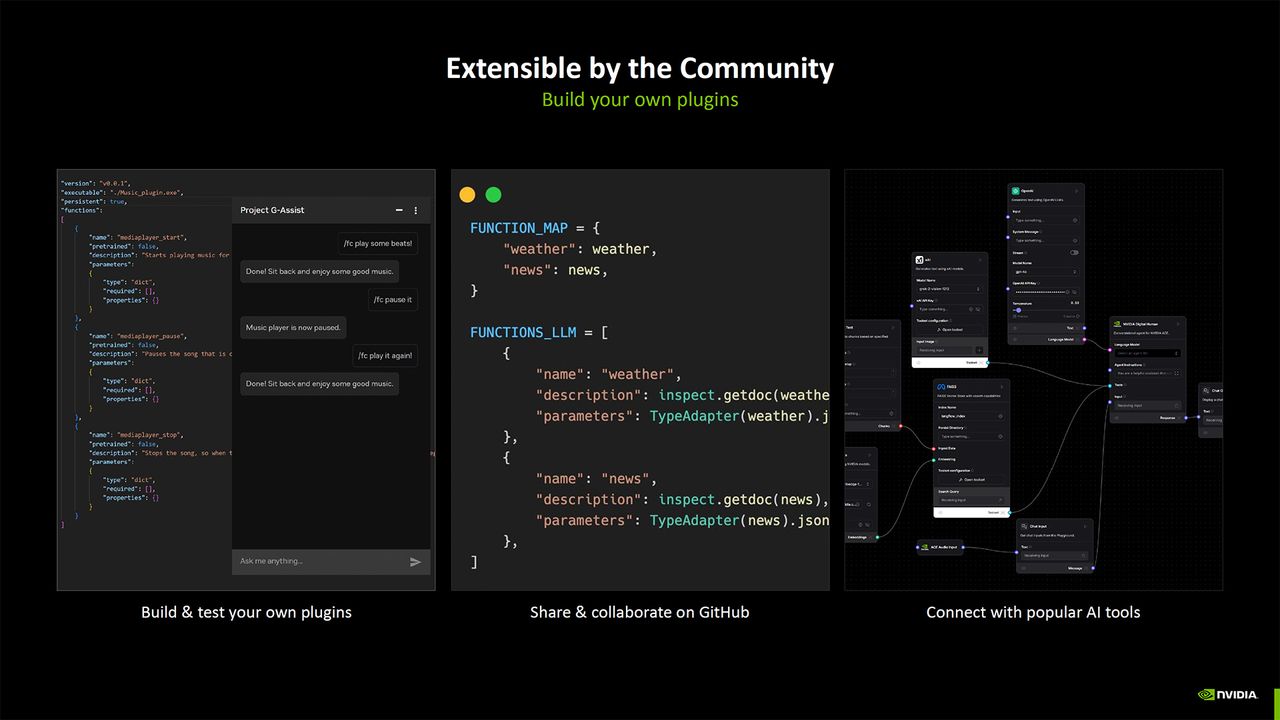
Task: Click the 'Project G-Assist' panel title
Action: pos(272,210)
